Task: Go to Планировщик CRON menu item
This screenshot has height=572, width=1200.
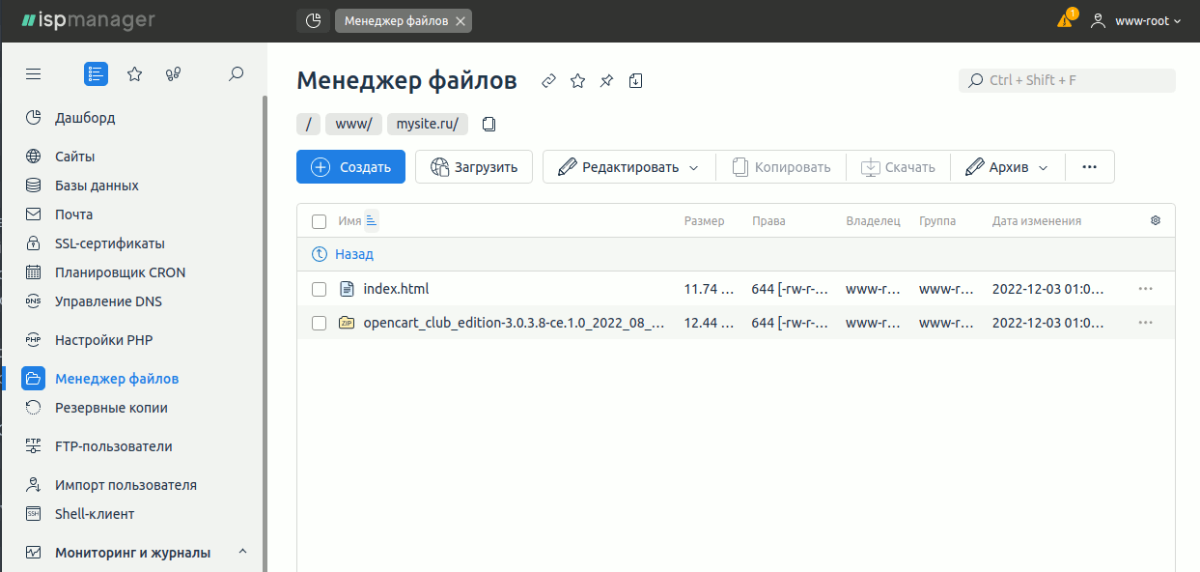Action: coord(120,272)
